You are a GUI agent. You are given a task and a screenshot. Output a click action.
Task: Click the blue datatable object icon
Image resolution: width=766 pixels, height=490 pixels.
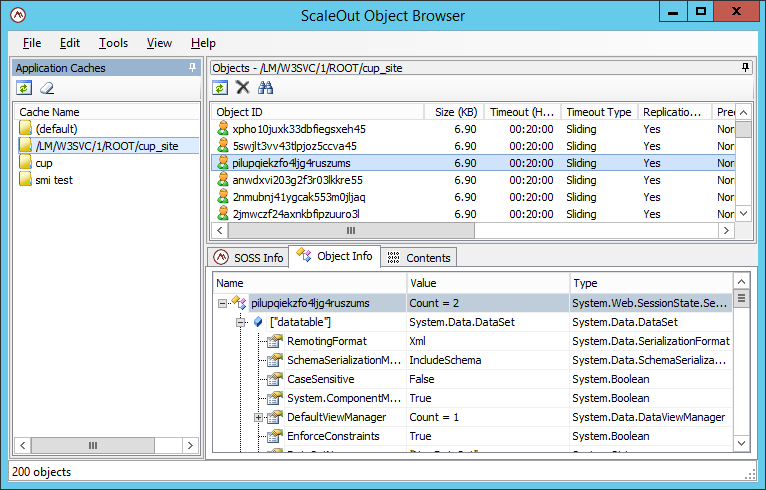click(x=258, y=322)
